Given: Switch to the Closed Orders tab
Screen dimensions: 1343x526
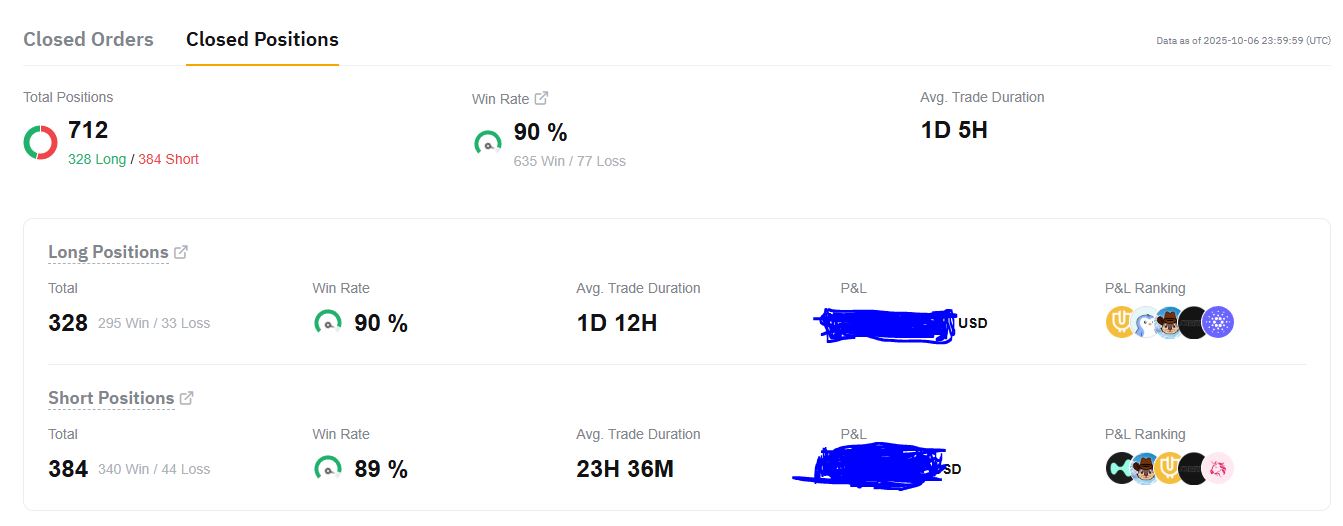Looking at the screenshot, I should pyautogui.click(x=88, y=40).
